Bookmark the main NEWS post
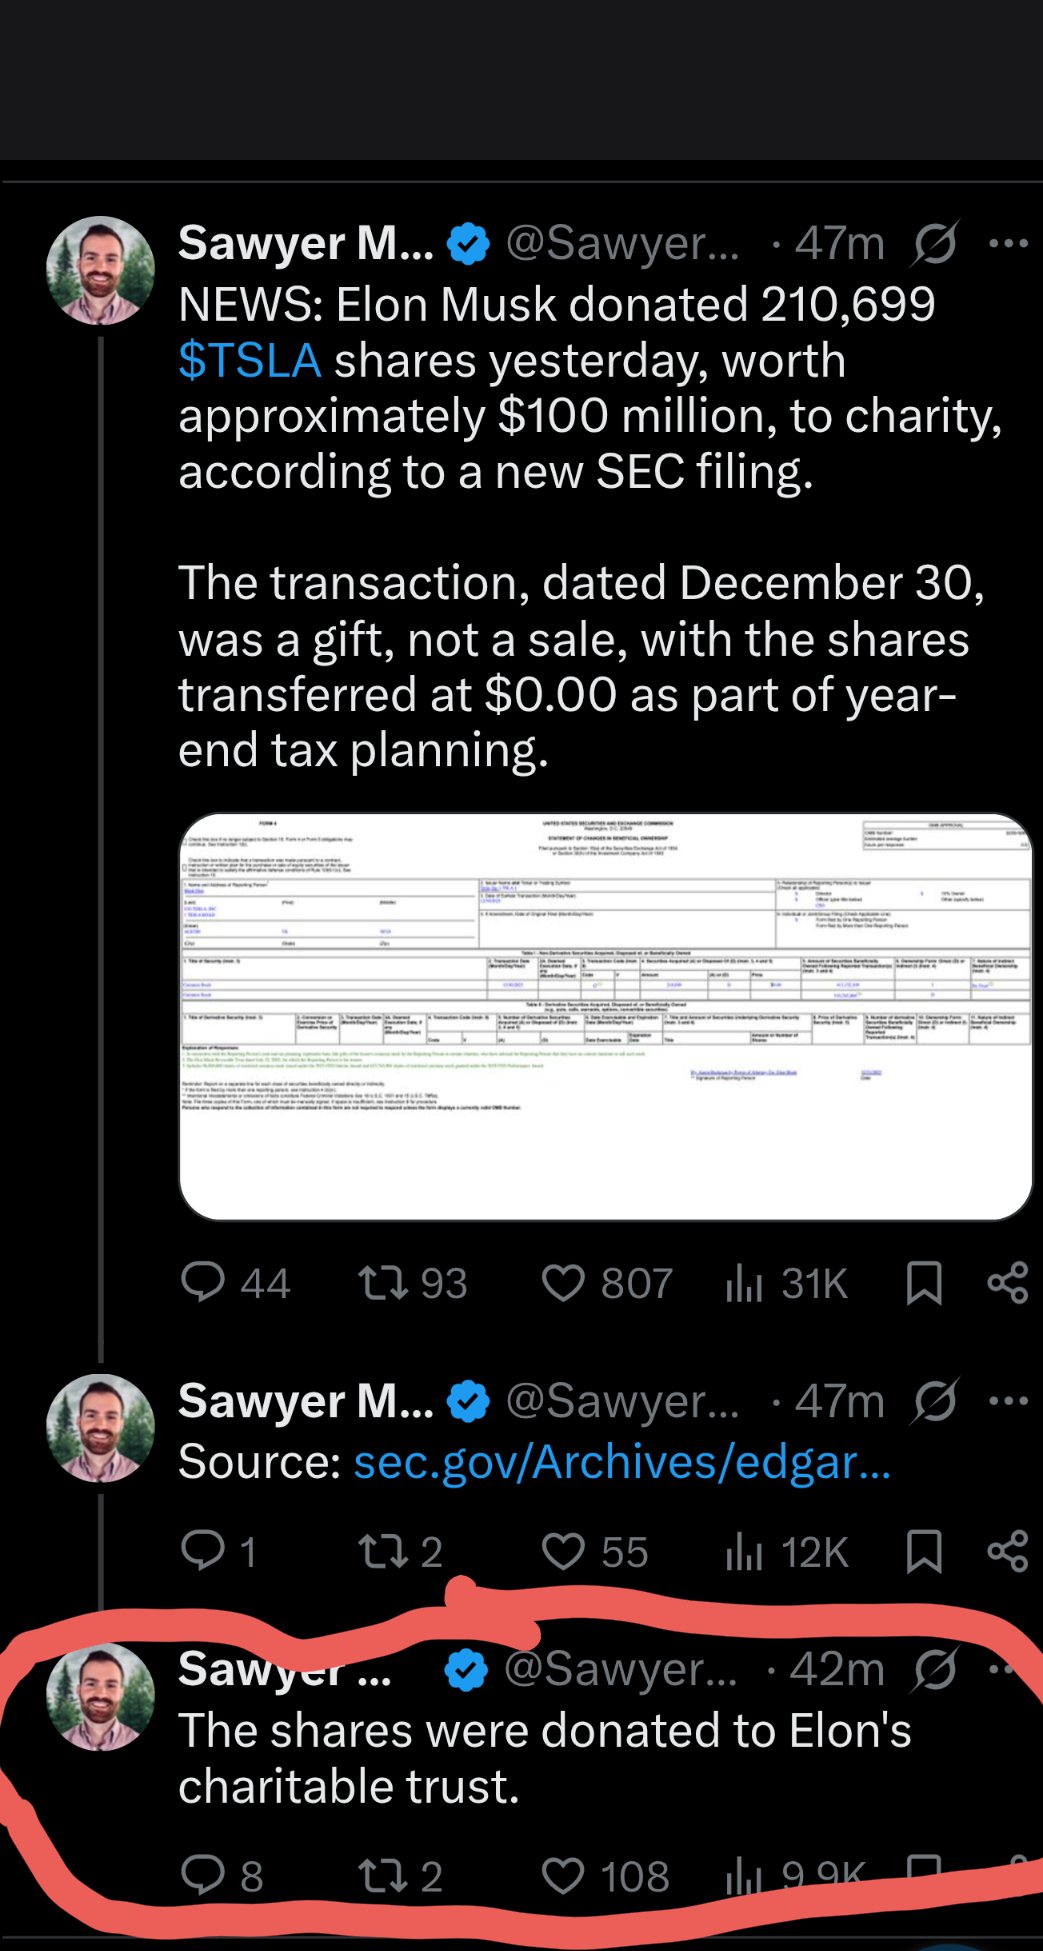The width and height of the screenshot is (1043, 1951). click(923, 1282)
